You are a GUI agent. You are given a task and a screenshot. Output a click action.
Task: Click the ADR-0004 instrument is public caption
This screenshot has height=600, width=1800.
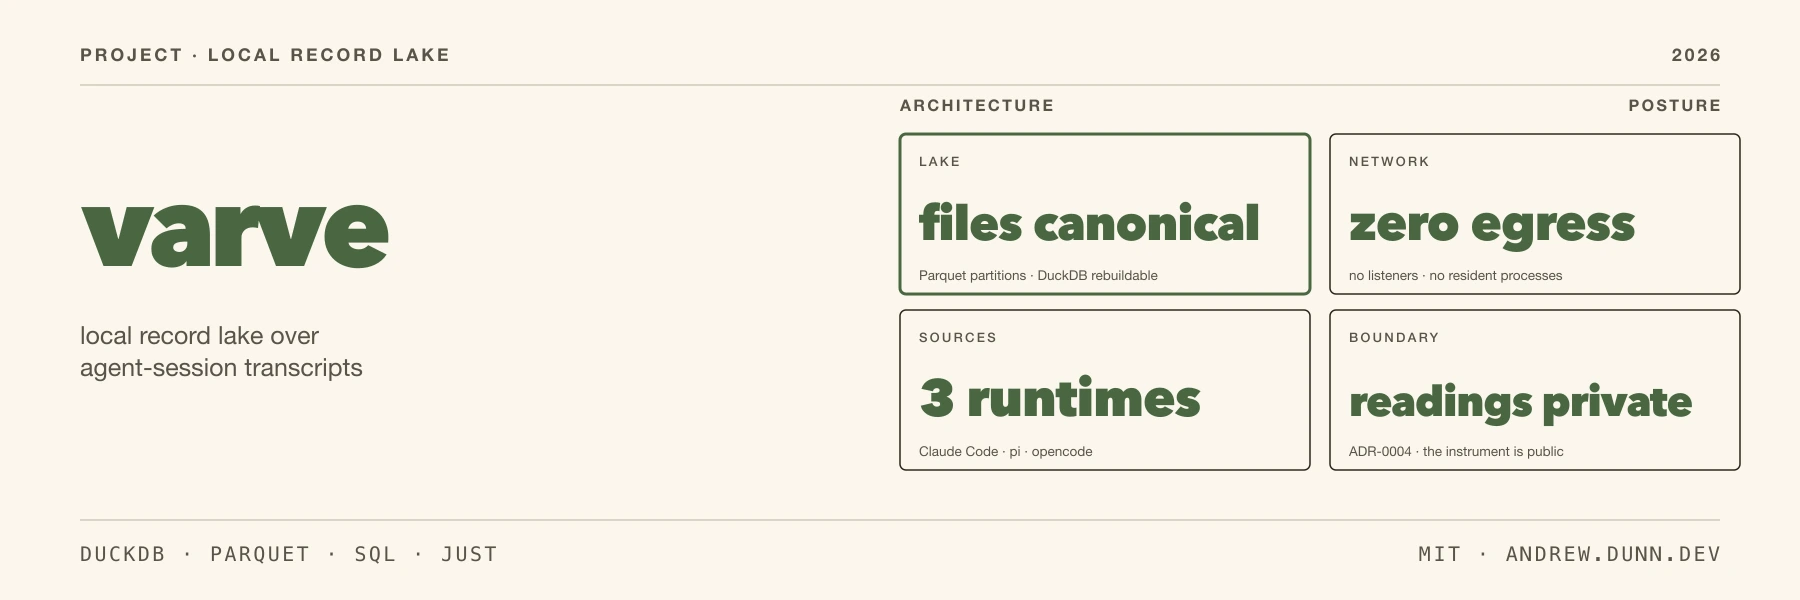tap(1456, 452)
